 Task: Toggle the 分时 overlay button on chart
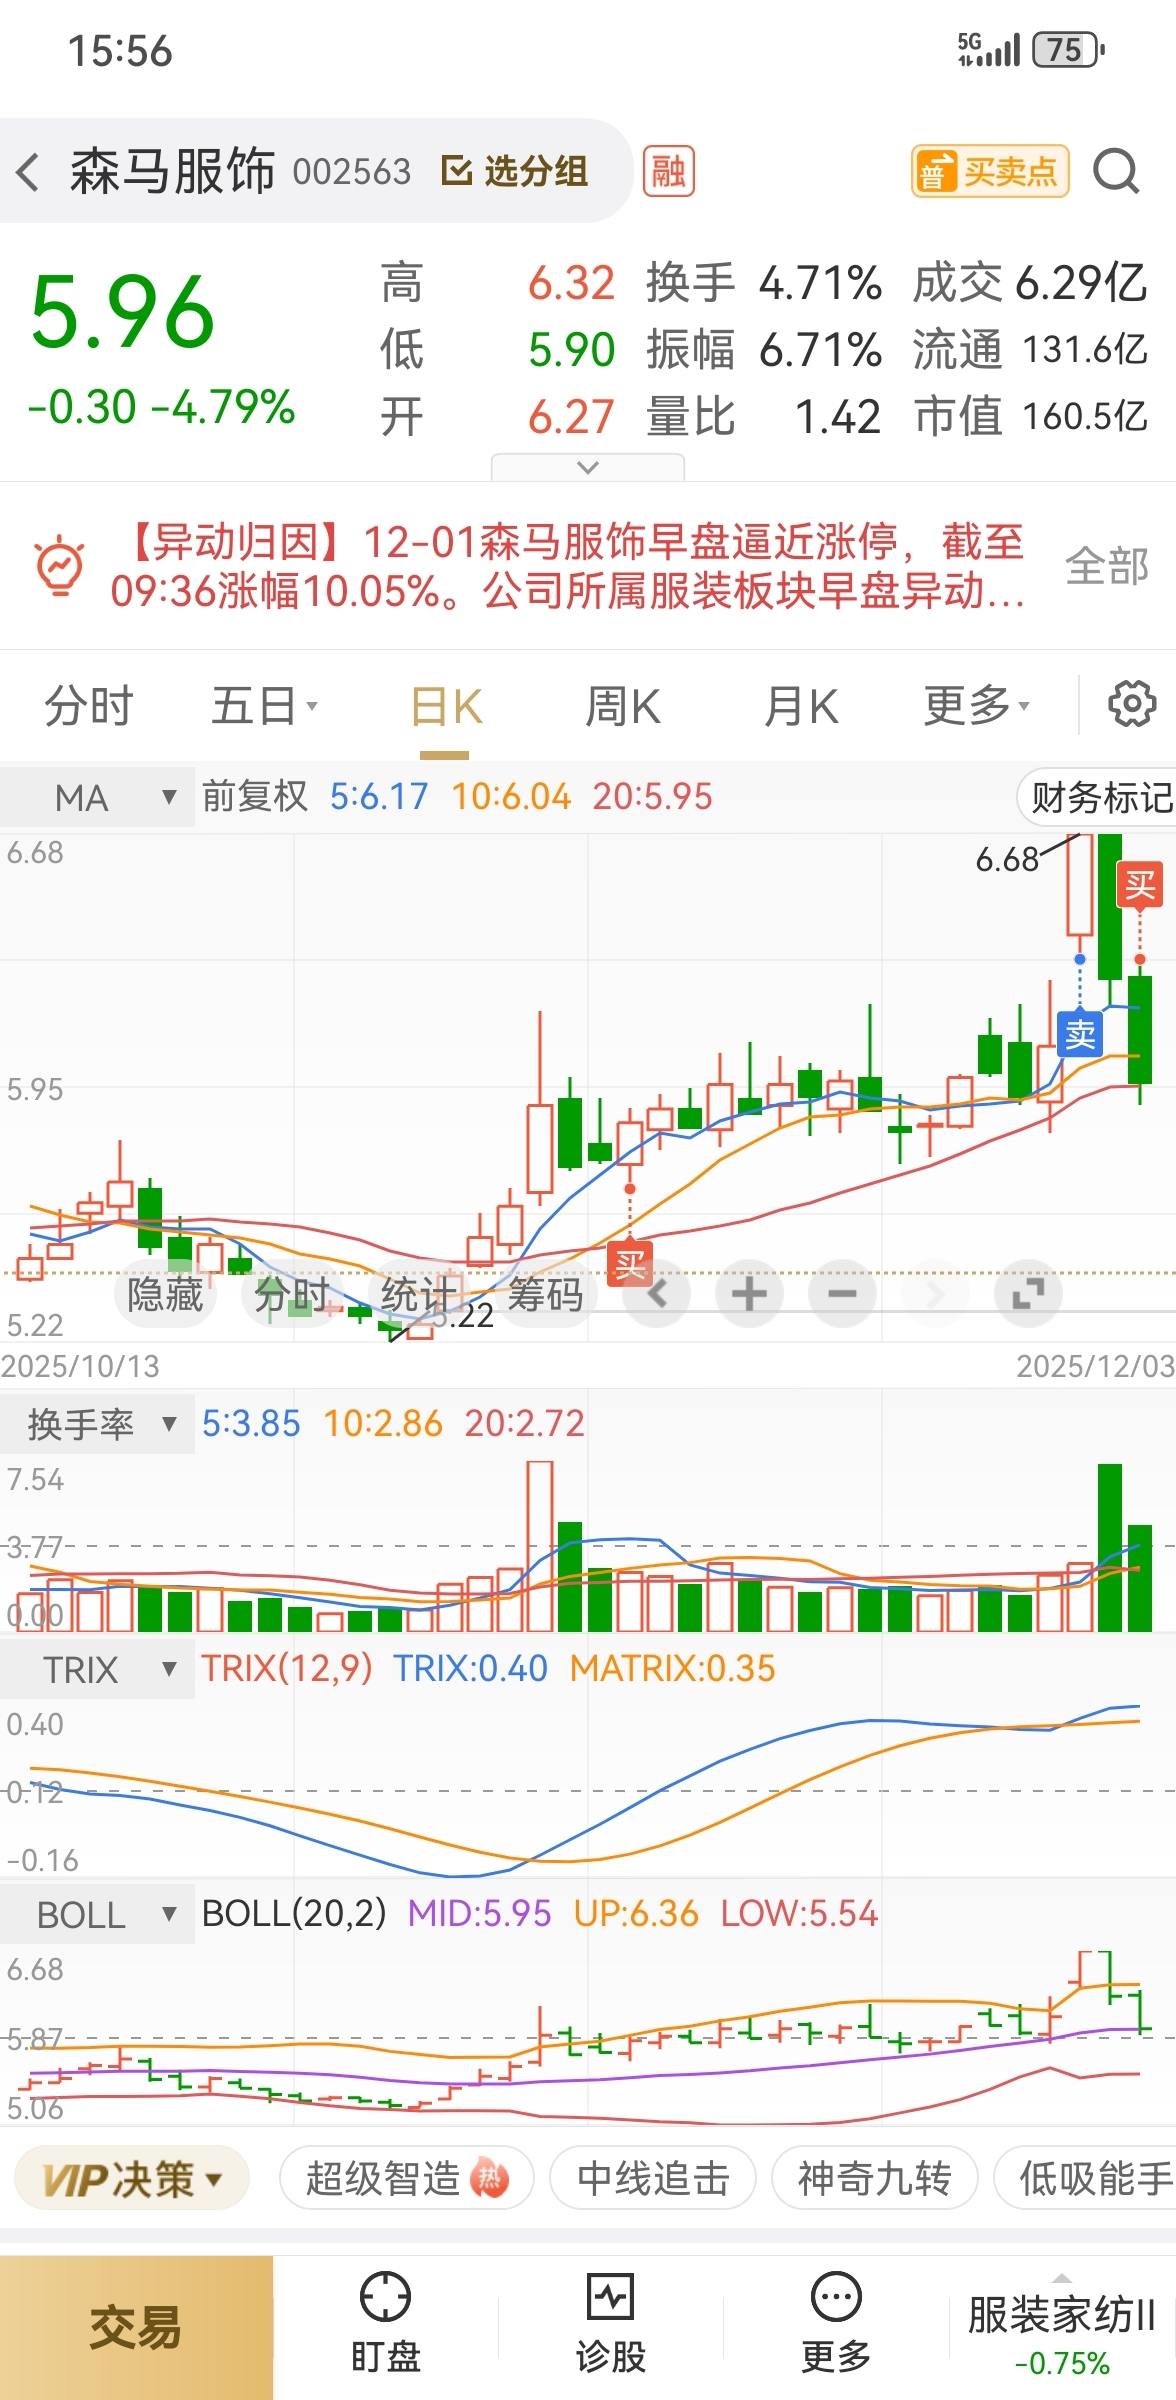291,1294
